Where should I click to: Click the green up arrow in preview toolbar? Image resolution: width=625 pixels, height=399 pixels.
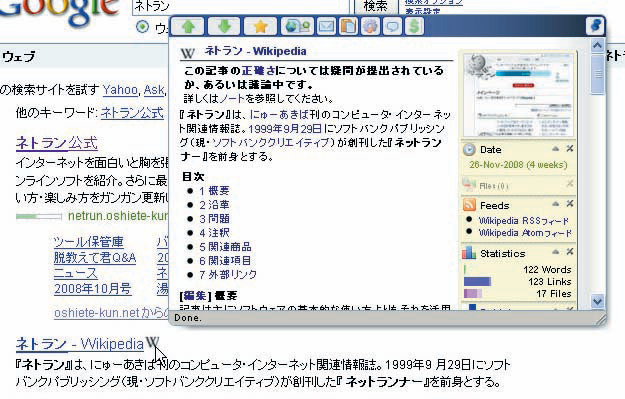[188, 26]
